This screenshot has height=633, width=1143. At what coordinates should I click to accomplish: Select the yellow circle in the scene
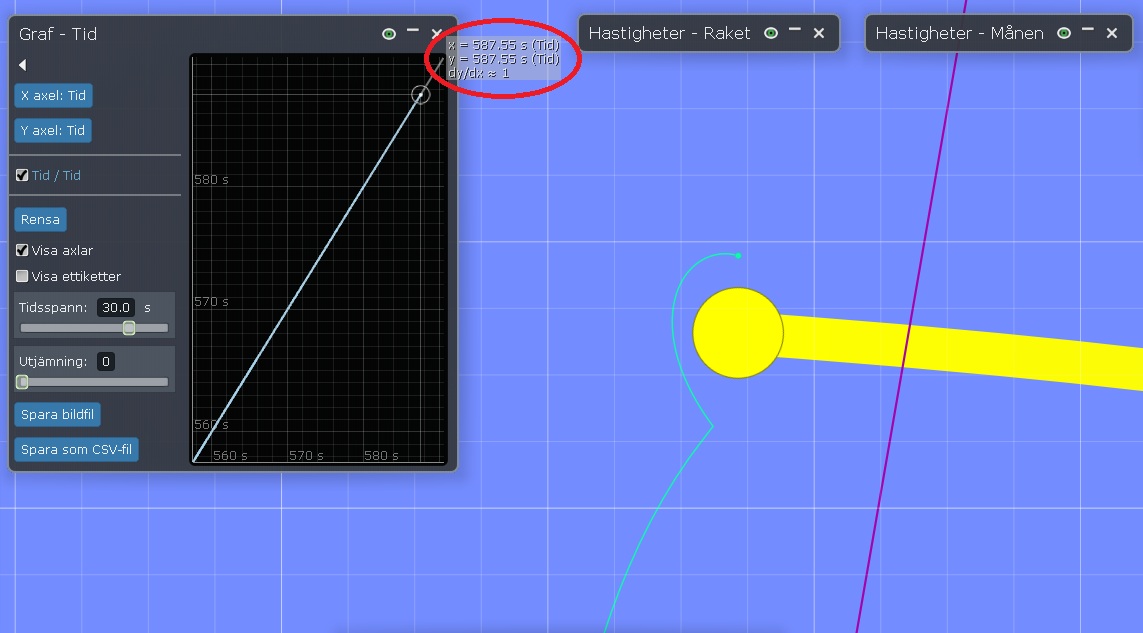(x=738, y=333)
